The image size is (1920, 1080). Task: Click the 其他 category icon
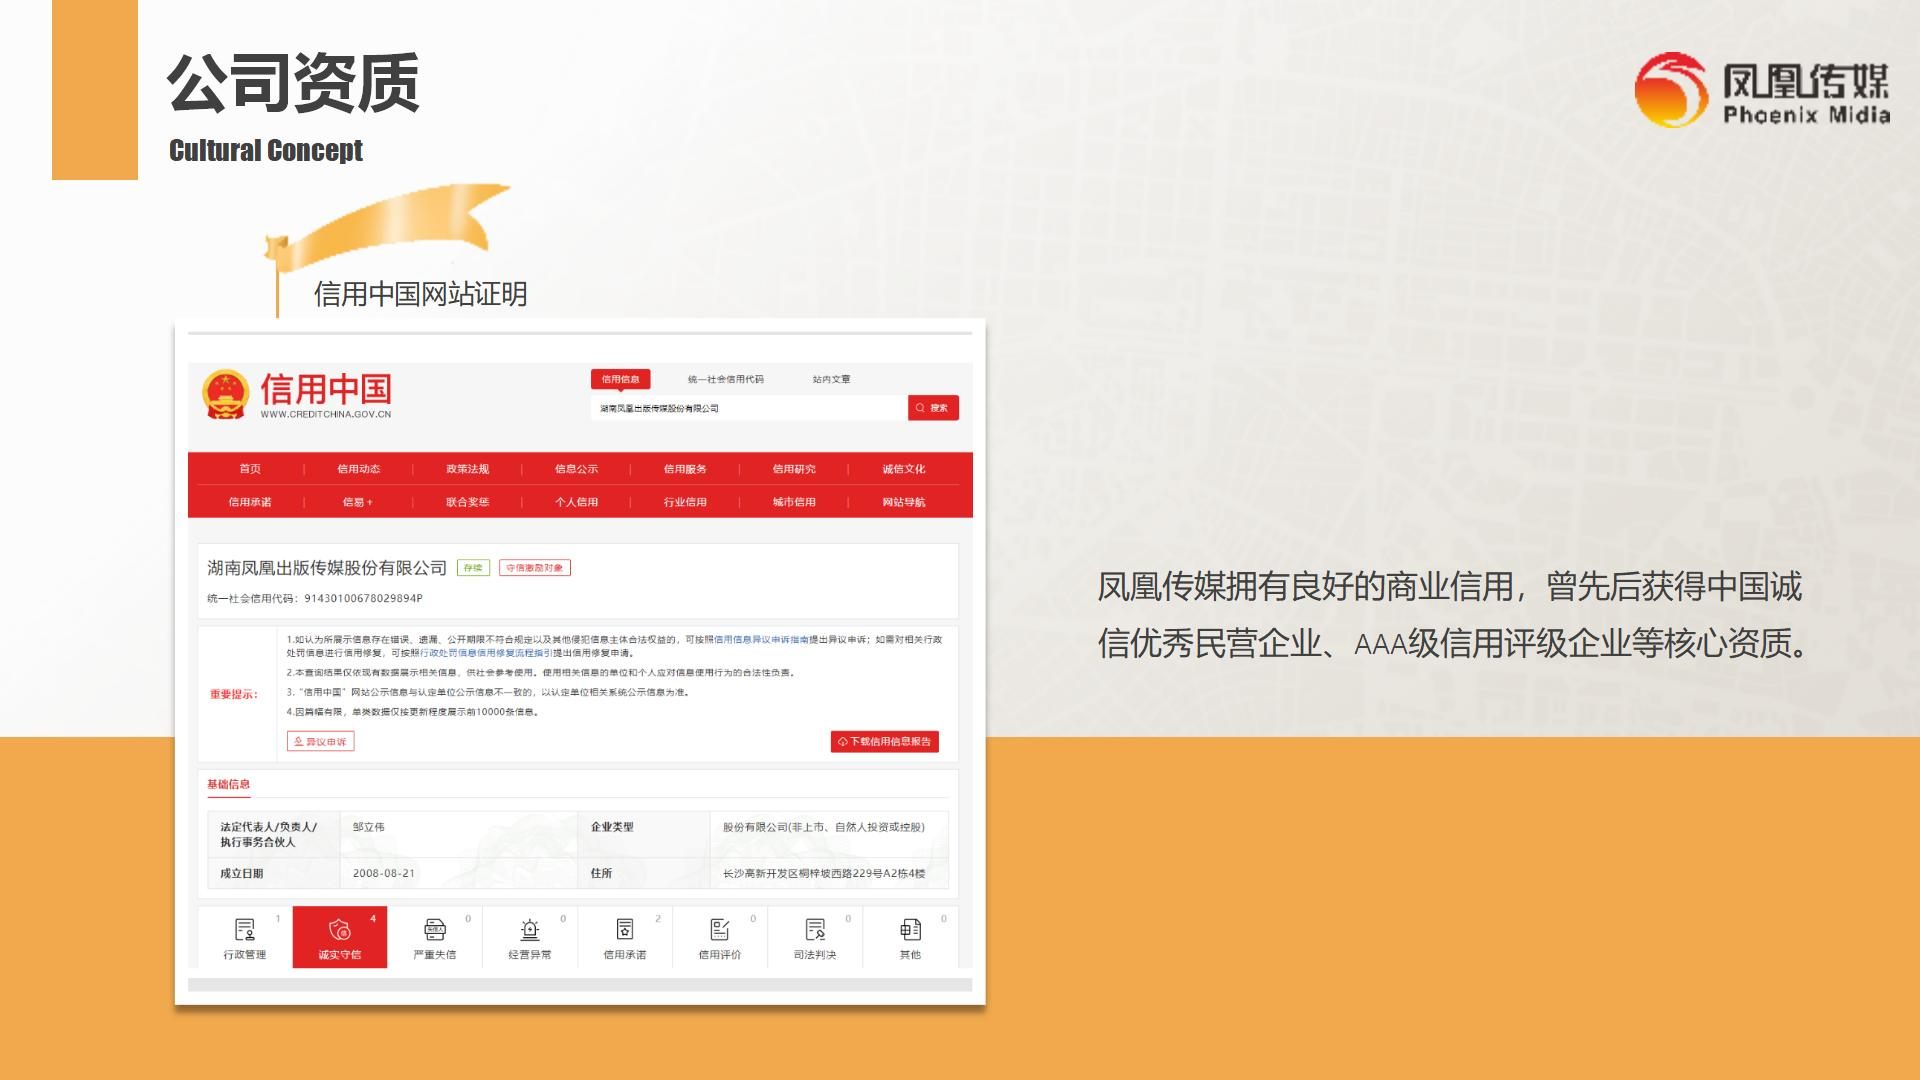(x=910, y=930)
